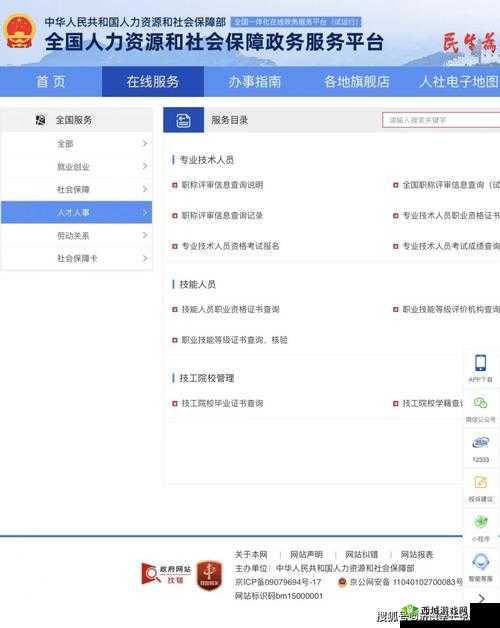This screenshot has width=500, height=628.
Task: Click 京ICP备09079694号-17 link
Action: tap(278, 582)
